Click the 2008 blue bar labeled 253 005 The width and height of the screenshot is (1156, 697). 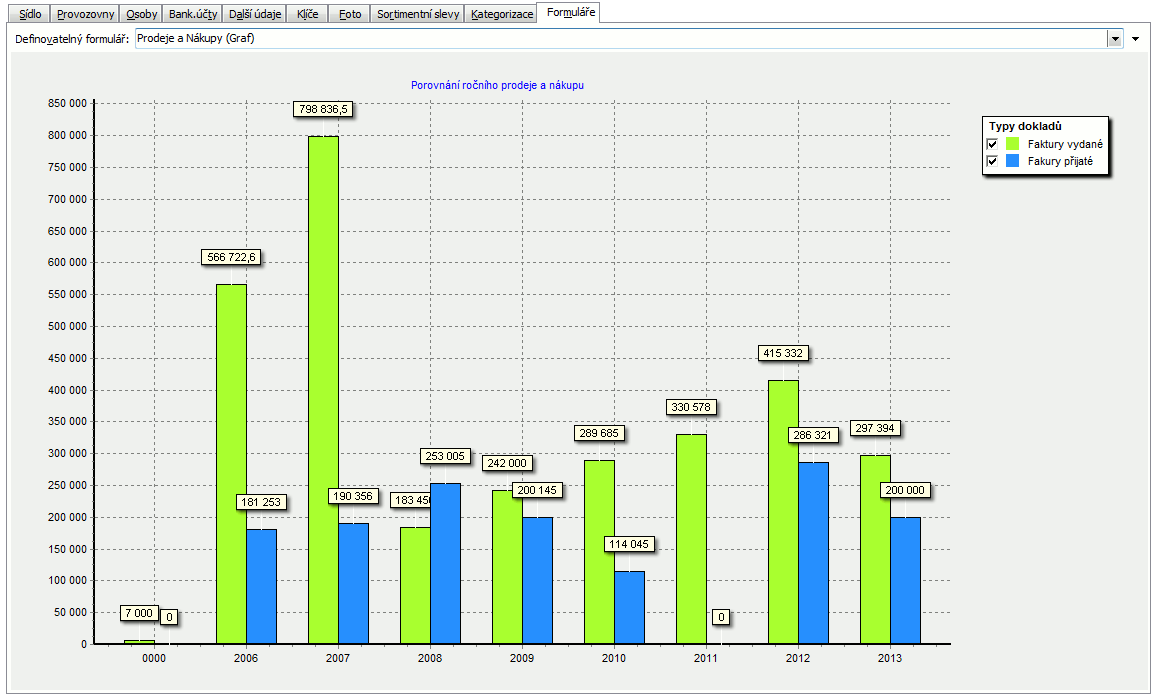coord(446,563)
